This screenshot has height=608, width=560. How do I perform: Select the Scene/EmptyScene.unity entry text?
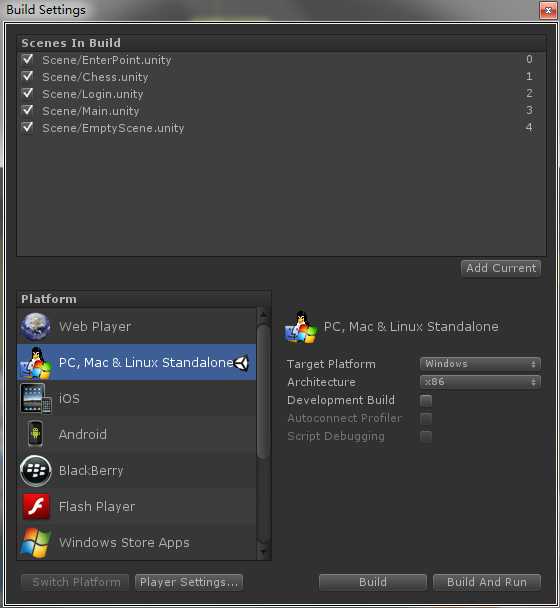click(x=113, y=128)
